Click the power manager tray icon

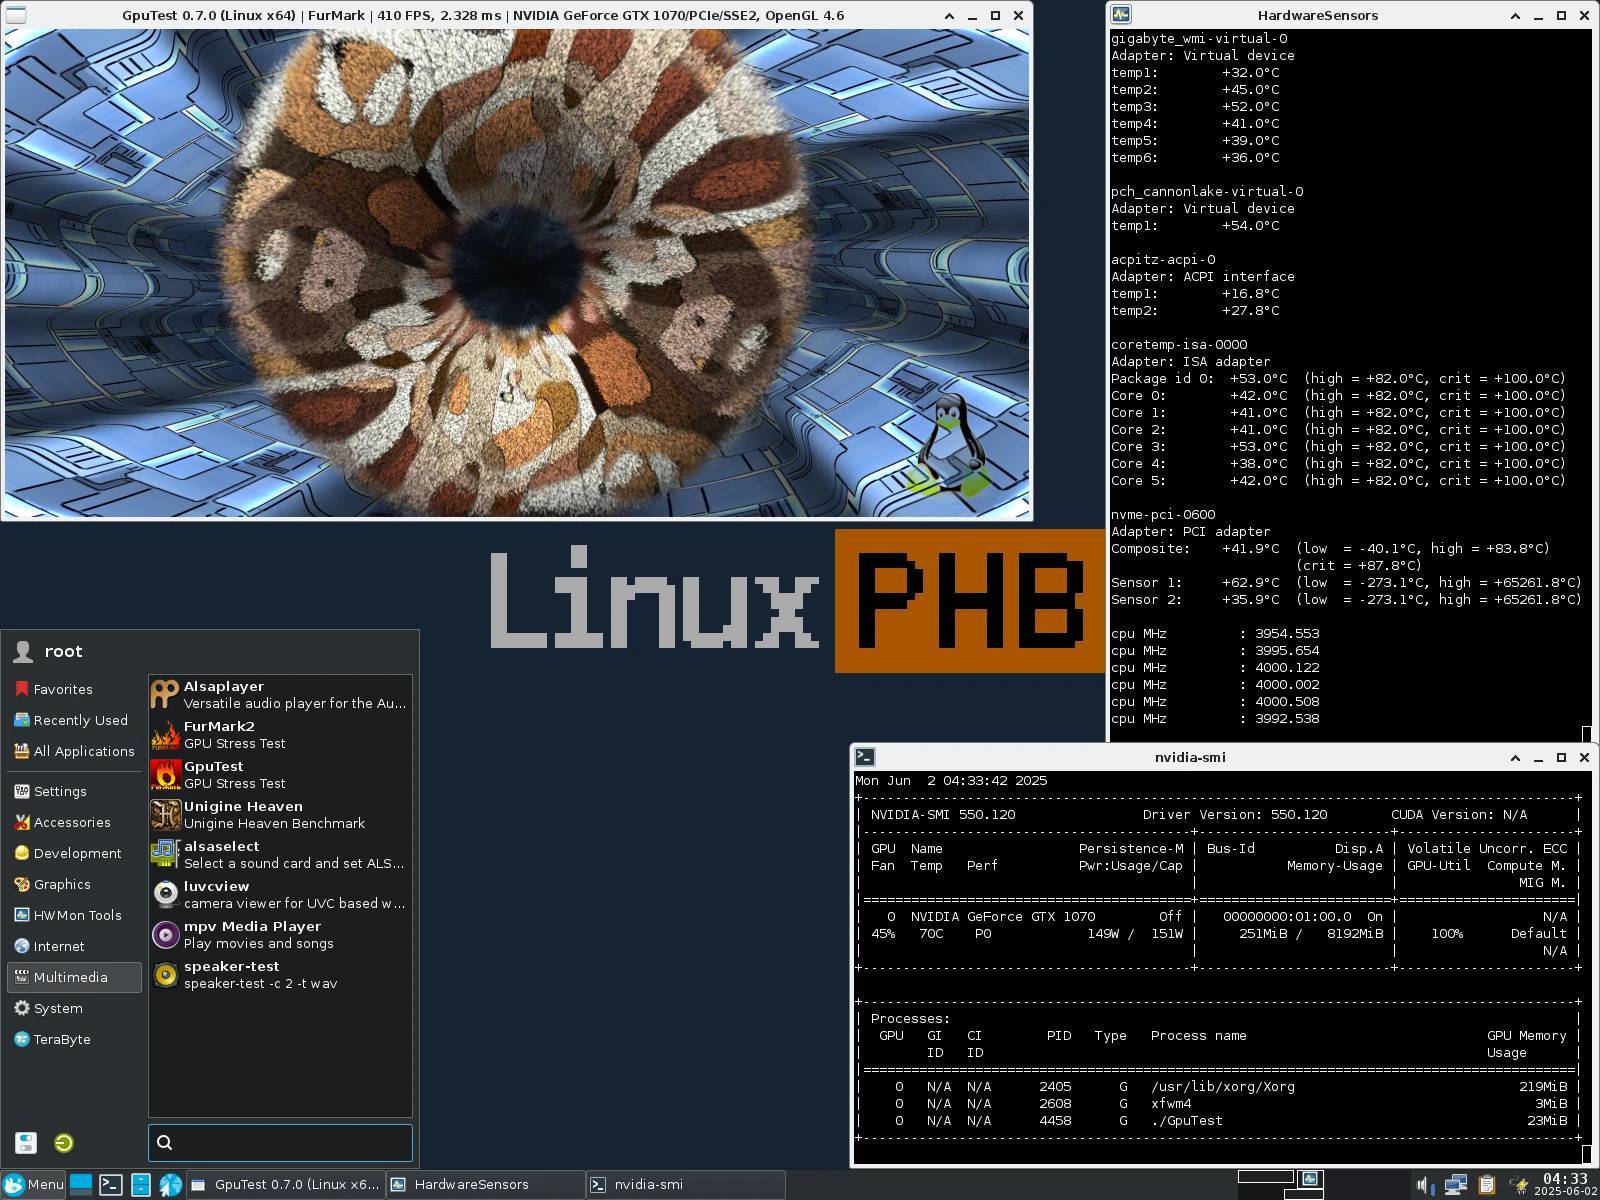click(1519, 1185)
